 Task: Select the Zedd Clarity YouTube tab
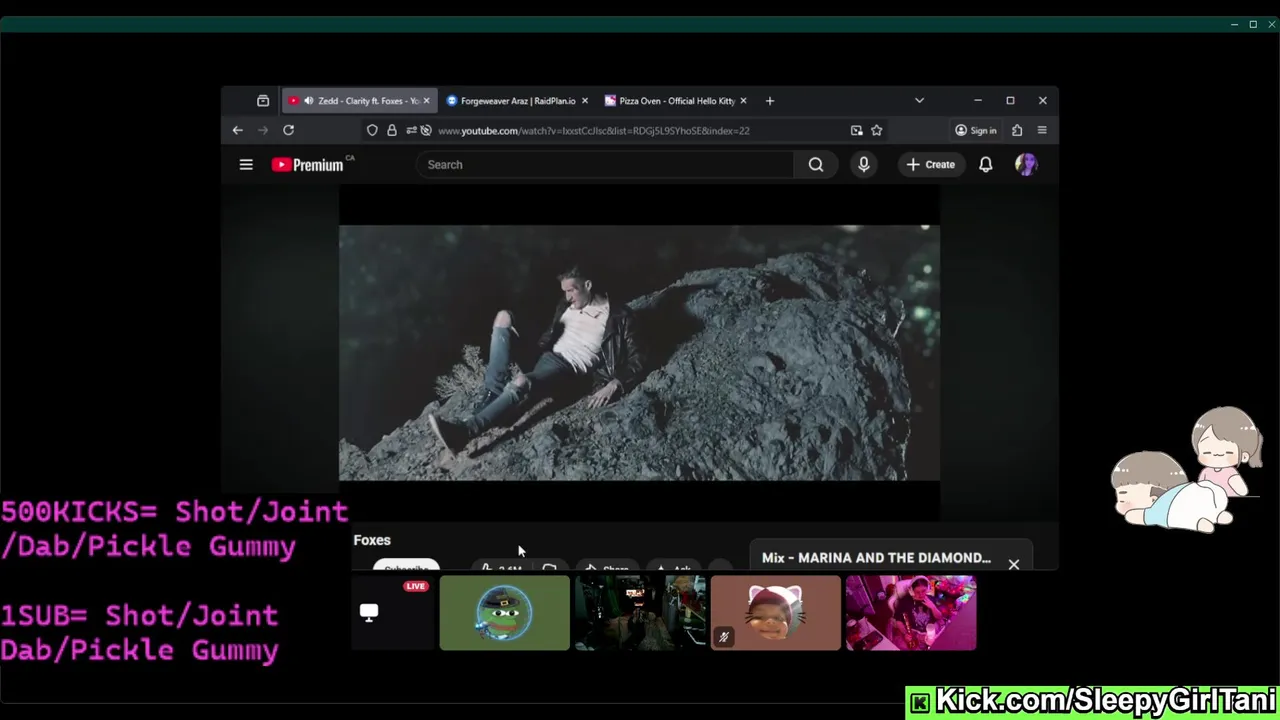(x=358, y=101)
